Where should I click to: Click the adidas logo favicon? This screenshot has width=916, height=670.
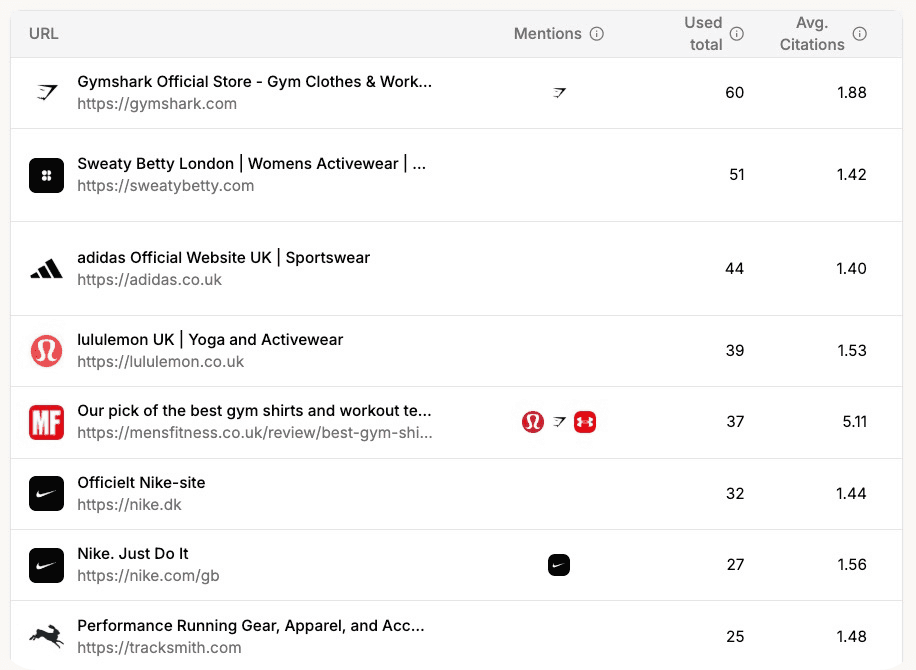(x=47, y=269)
